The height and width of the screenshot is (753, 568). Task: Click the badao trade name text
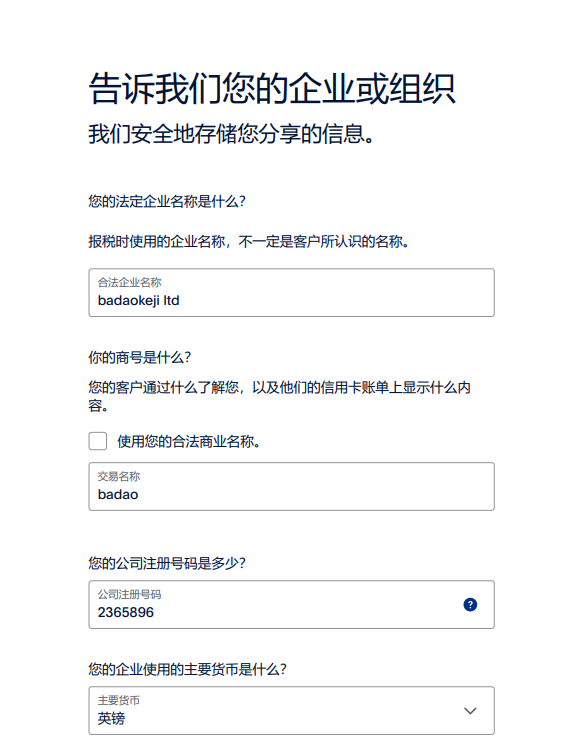(118, 495)
